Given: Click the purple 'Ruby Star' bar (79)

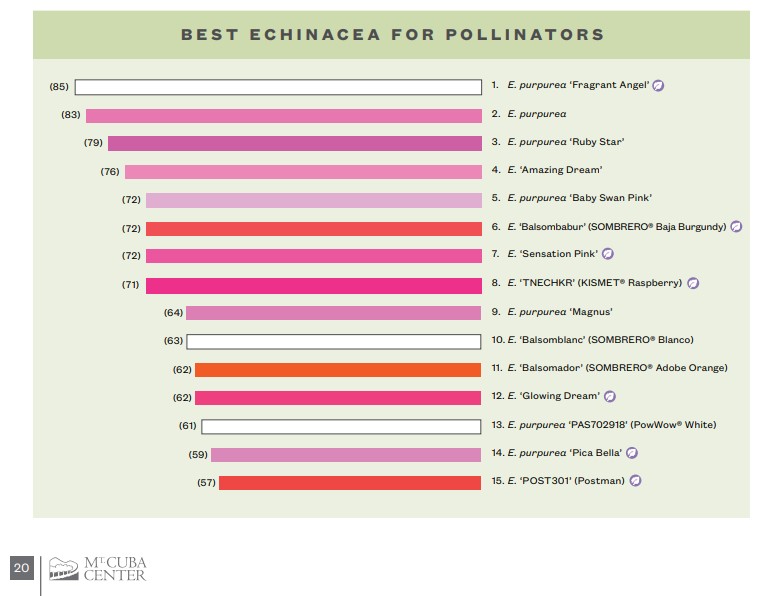Looking at the screenshot, I should click(x=295, y=144).
